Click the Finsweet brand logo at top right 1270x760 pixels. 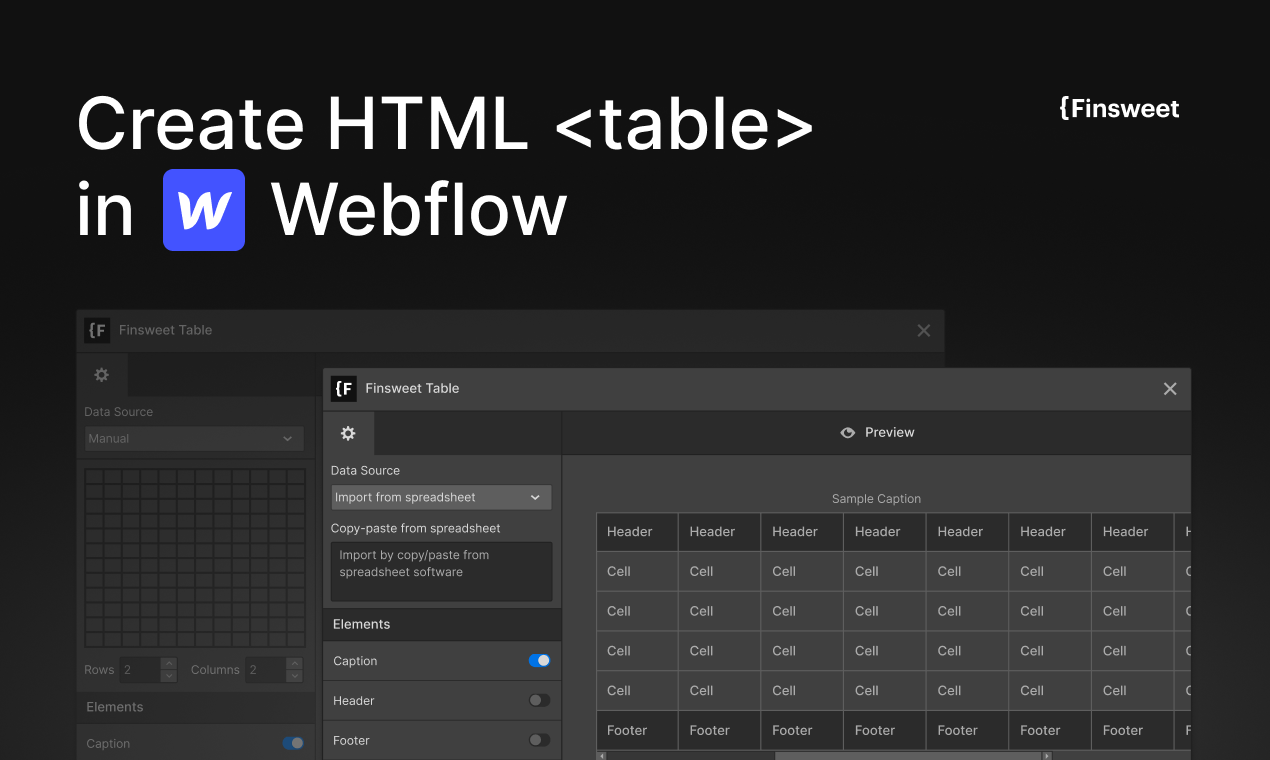pyautogui.click(x=1119, y=108)
